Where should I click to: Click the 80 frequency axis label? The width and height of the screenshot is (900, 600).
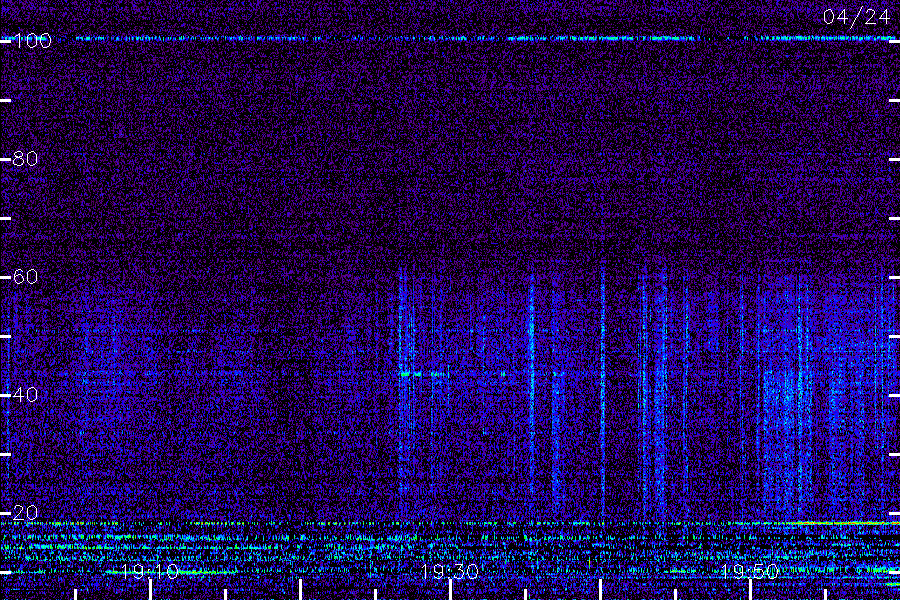[x=25, y=159]
